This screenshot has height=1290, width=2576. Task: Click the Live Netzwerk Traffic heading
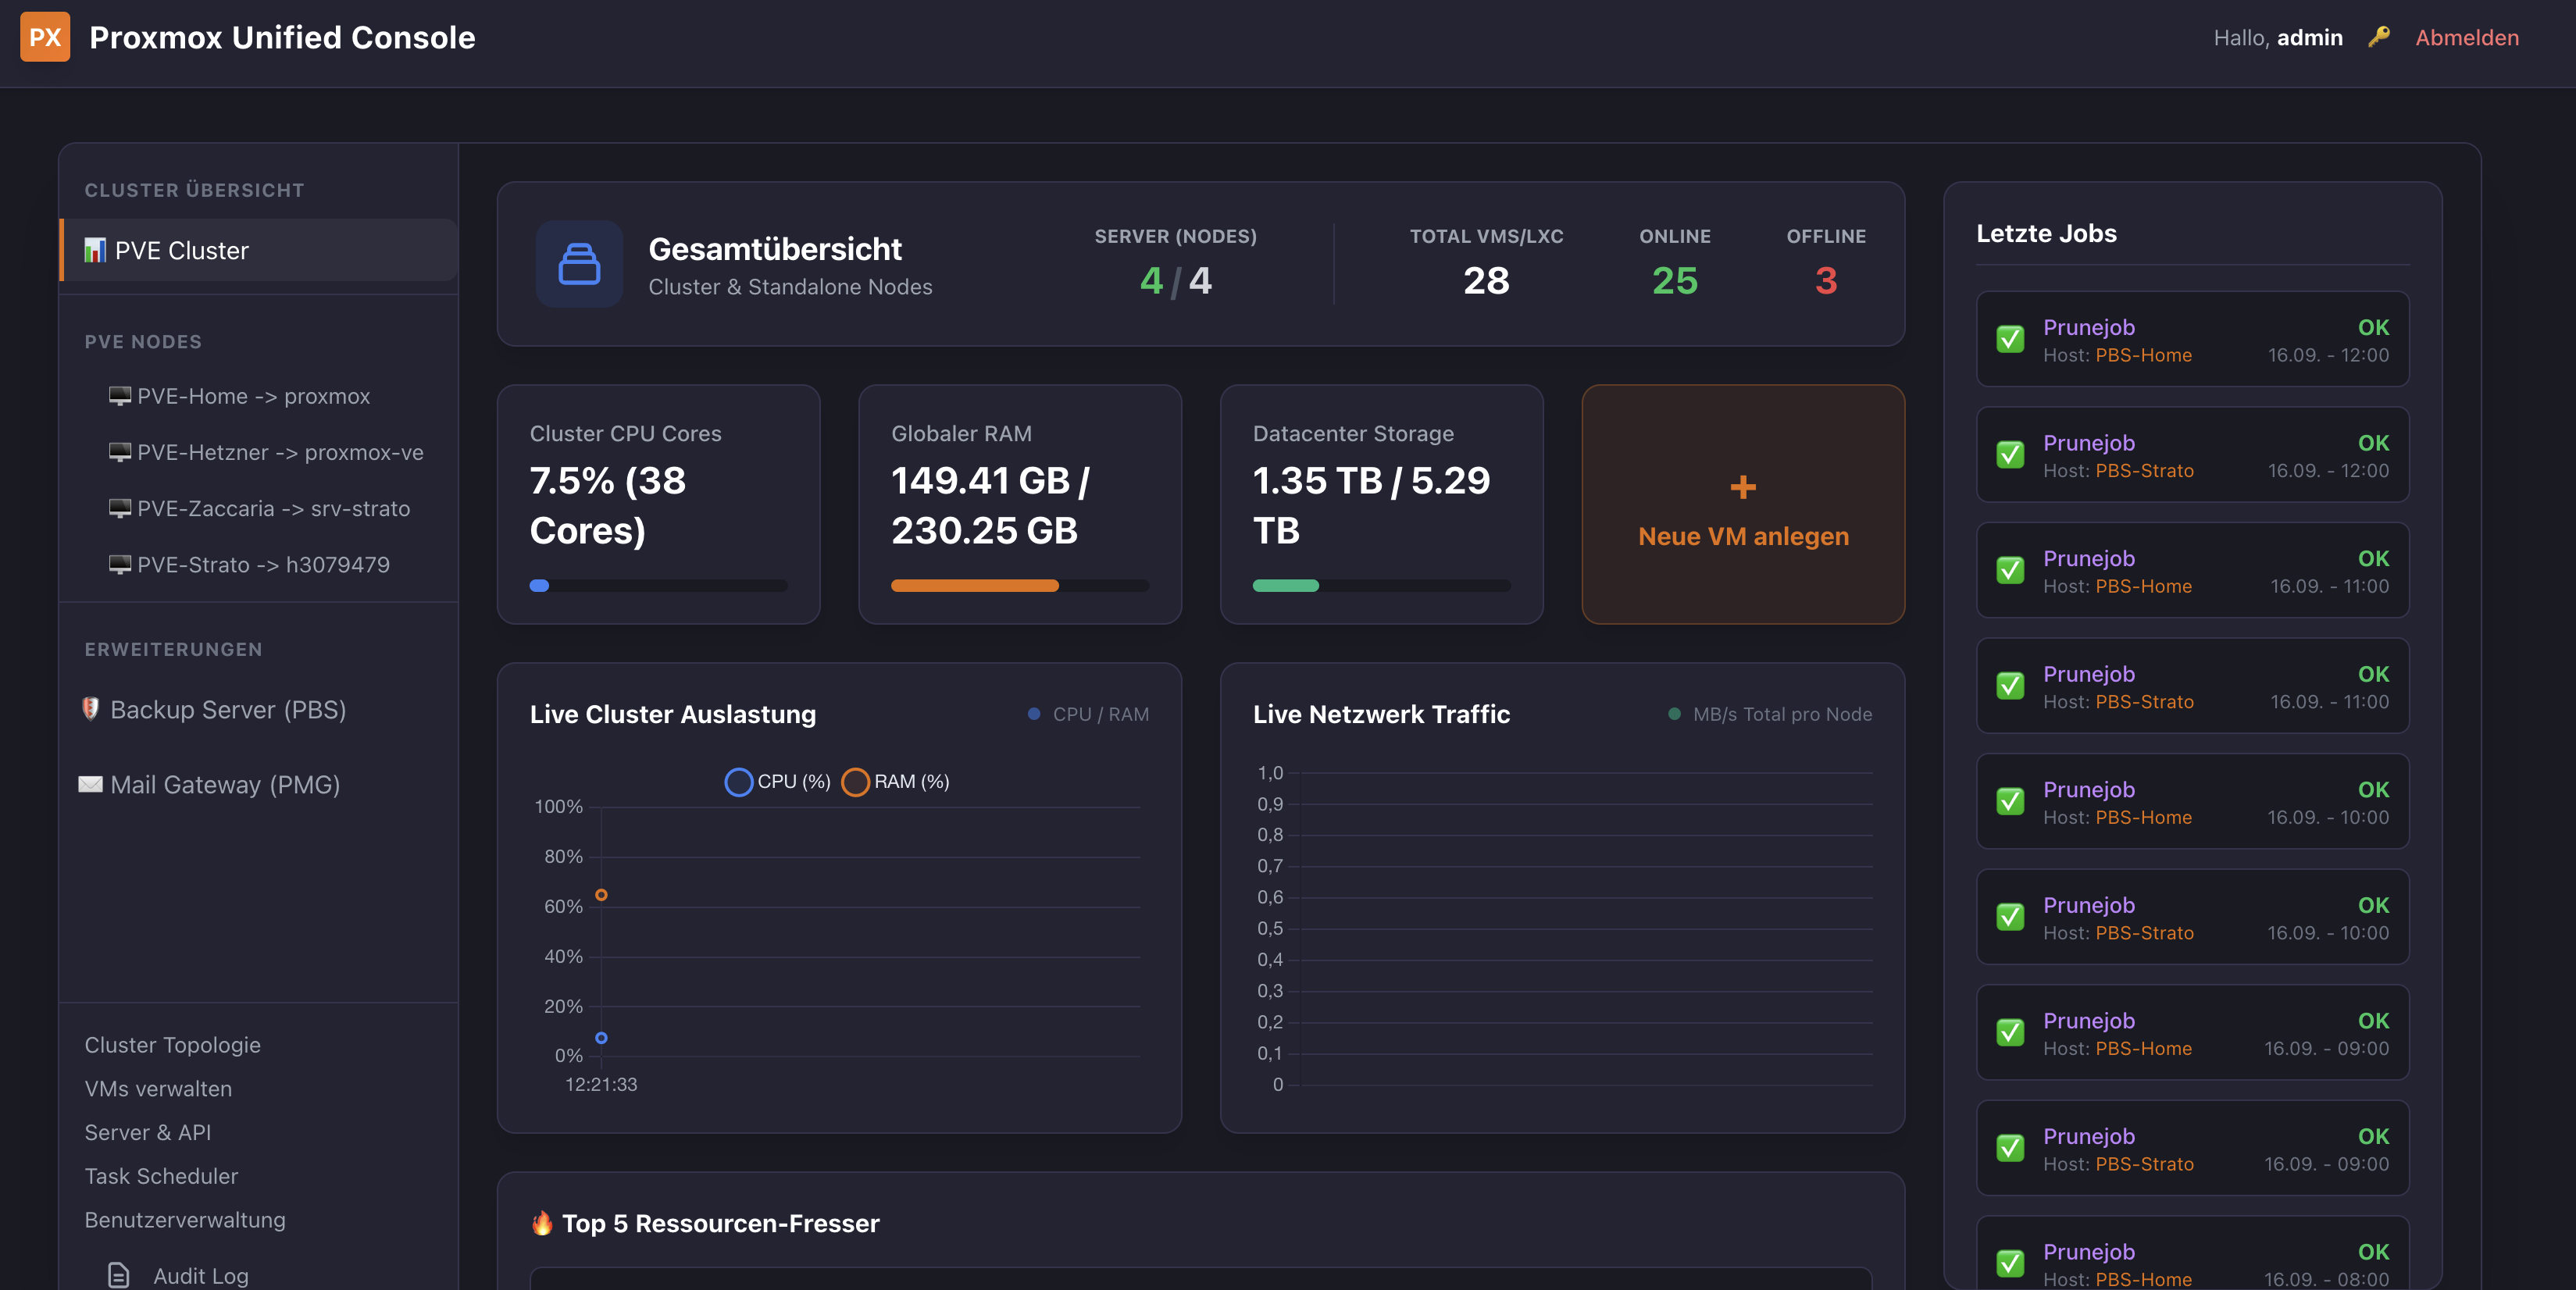coord(1381,714)
